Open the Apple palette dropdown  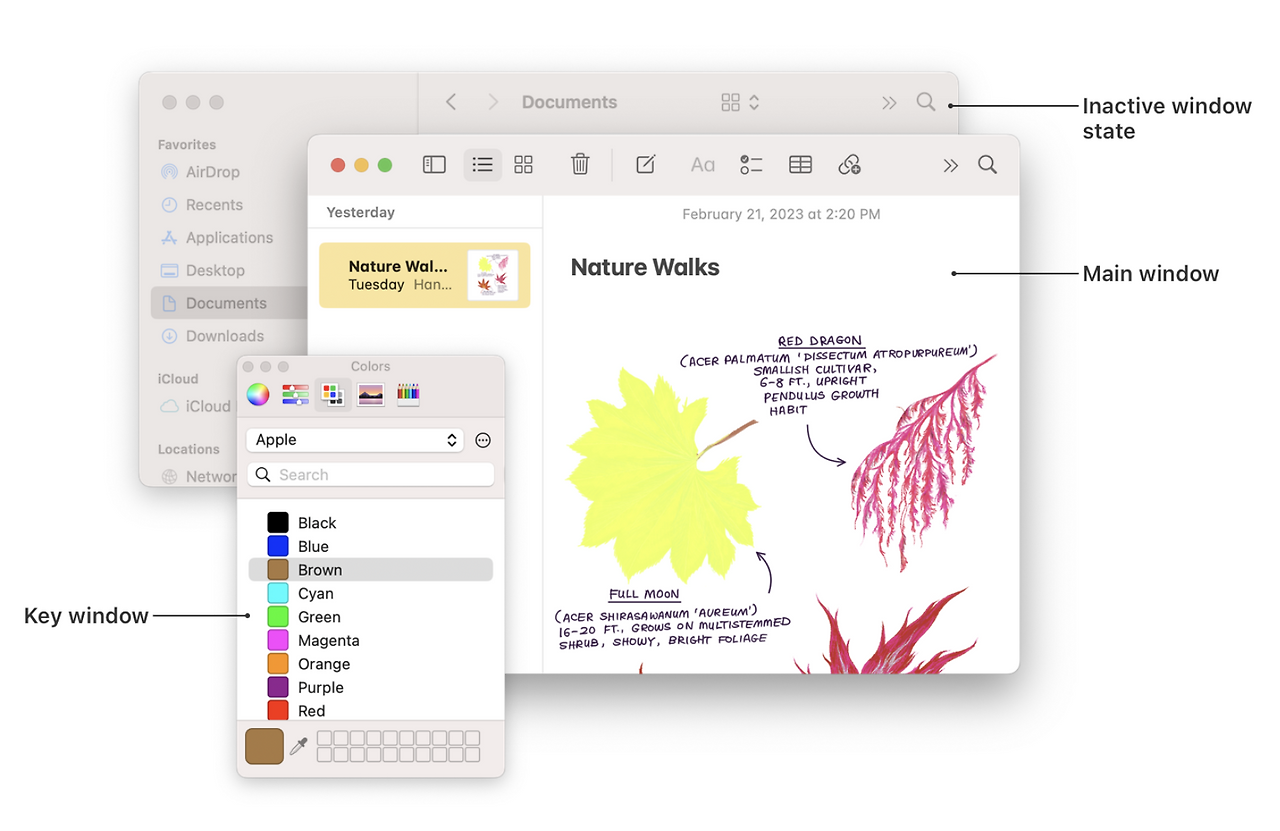tap(355, 440)
